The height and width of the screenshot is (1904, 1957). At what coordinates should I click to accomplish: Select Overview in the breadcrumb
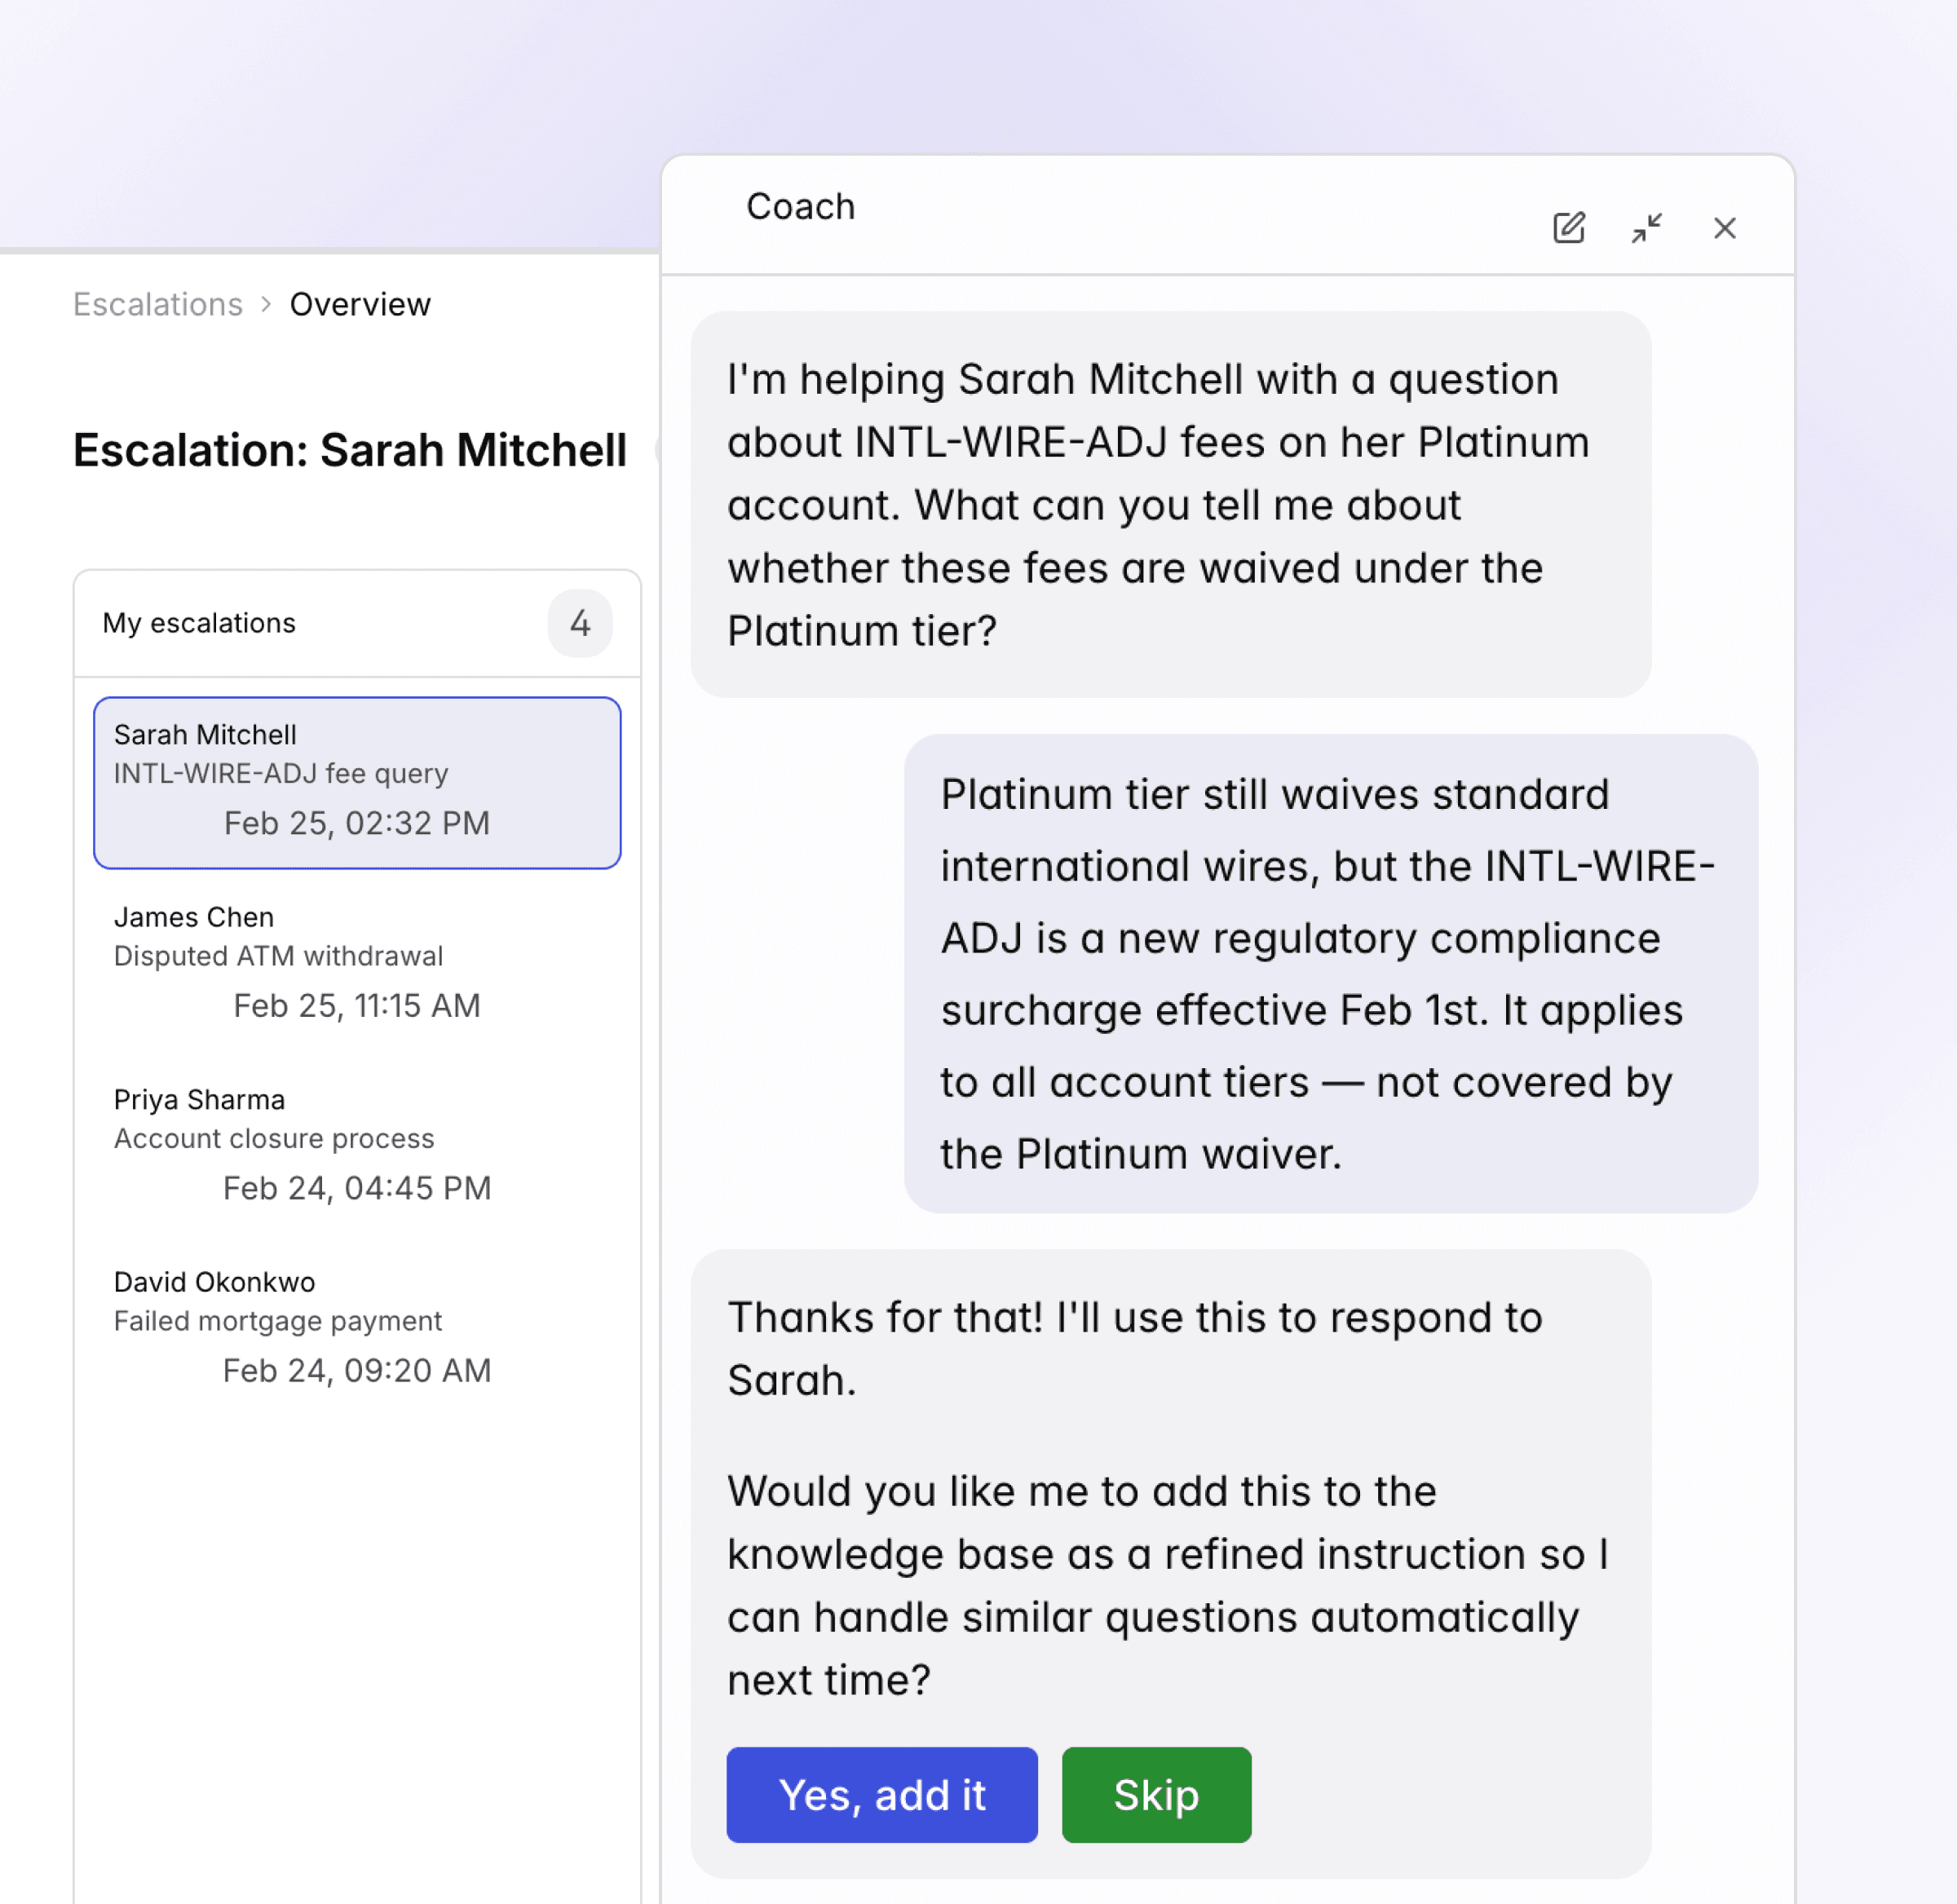coord(360,304)
